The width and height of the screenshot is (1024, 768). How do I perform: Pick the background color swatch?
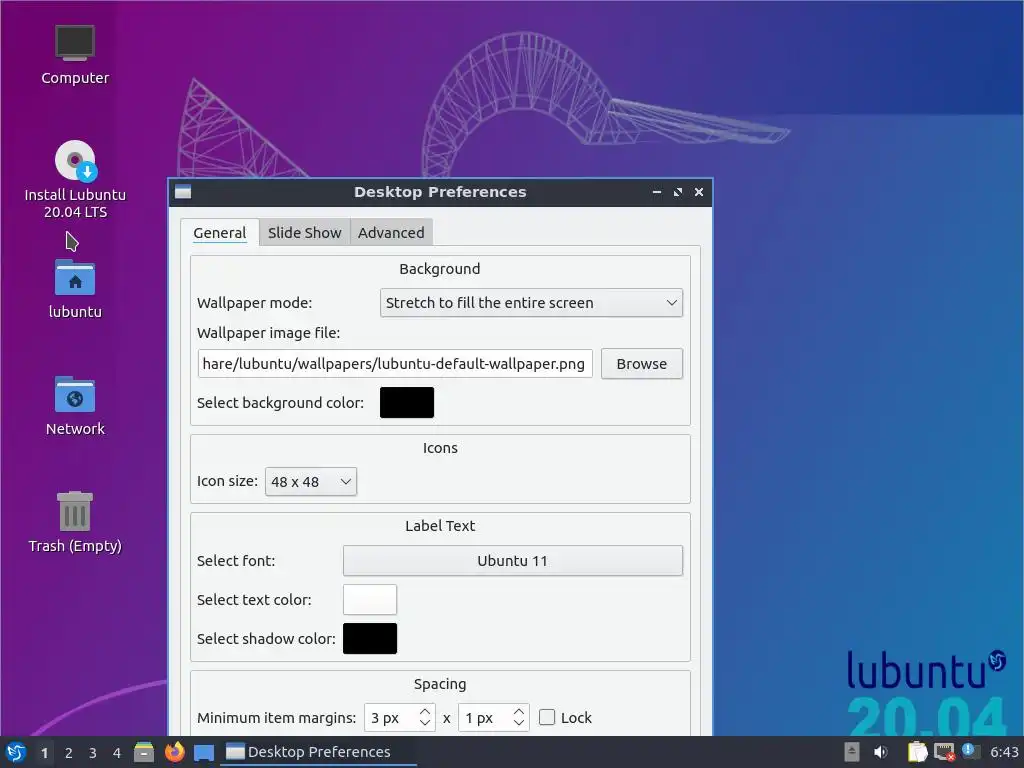coord(407,402)
